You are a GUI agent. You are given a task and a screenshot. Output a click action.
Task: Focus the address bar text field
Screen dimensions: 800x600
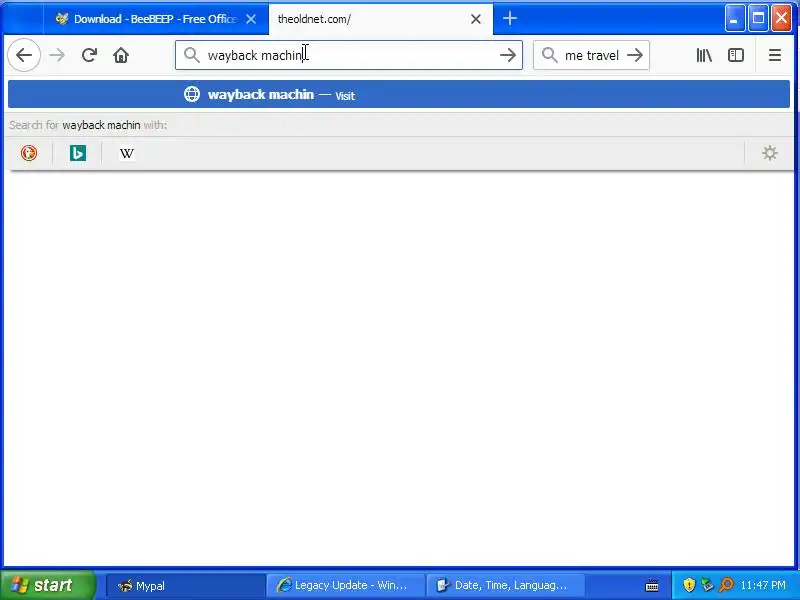point(348,55)
